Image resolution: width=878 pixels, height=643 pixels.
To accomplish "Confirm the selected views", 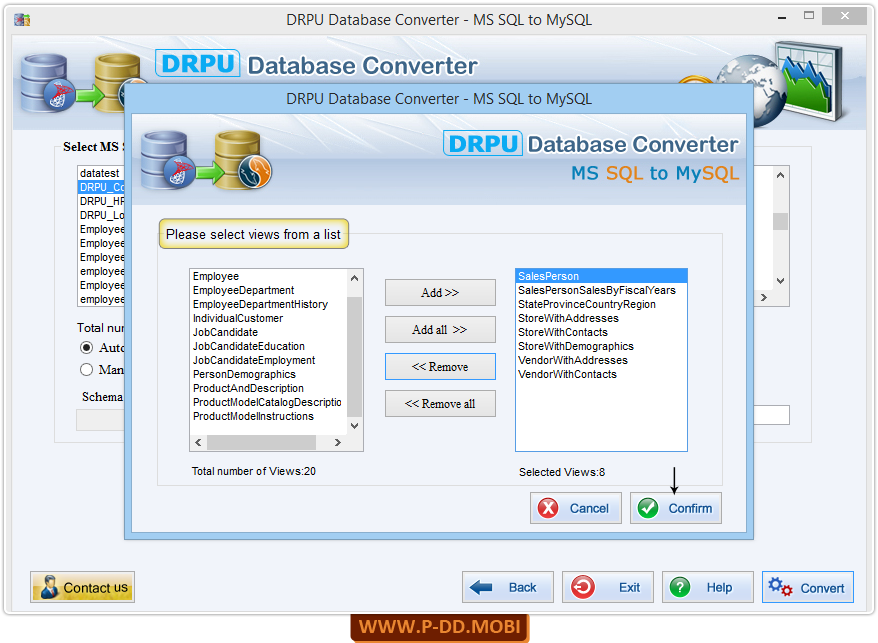I will pos(676,508).
